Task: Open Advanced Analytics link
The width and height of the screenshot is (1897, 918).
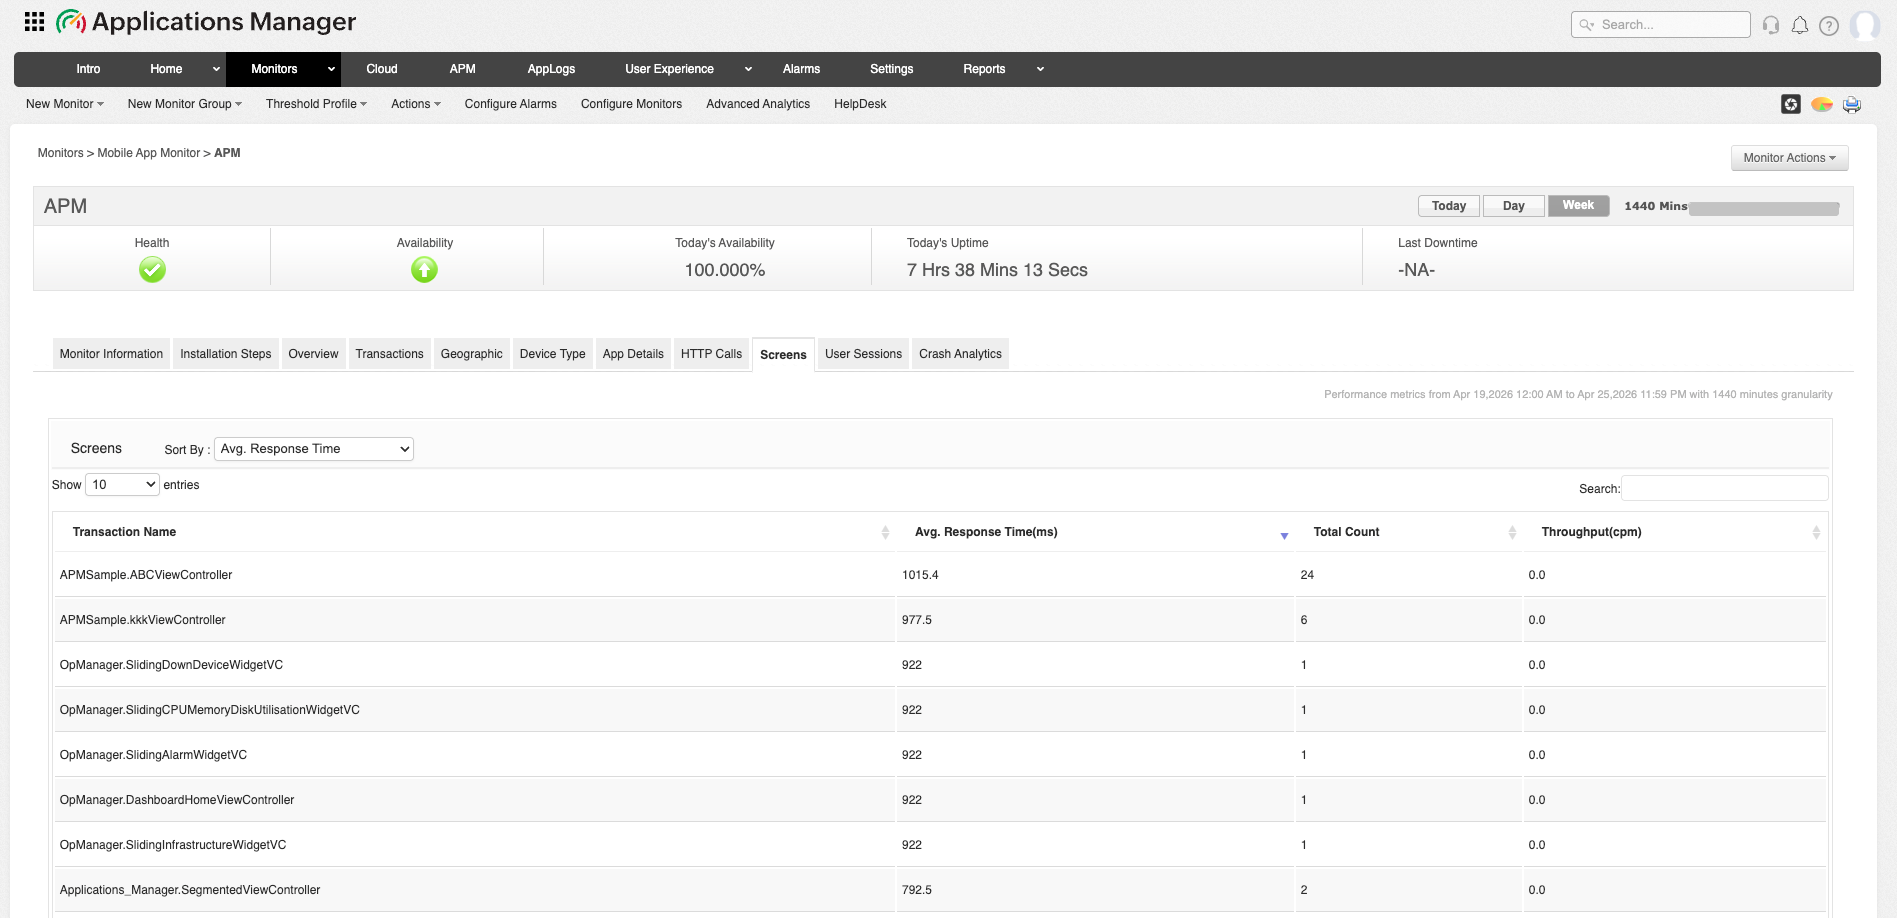Action: [x=758, y=104]
